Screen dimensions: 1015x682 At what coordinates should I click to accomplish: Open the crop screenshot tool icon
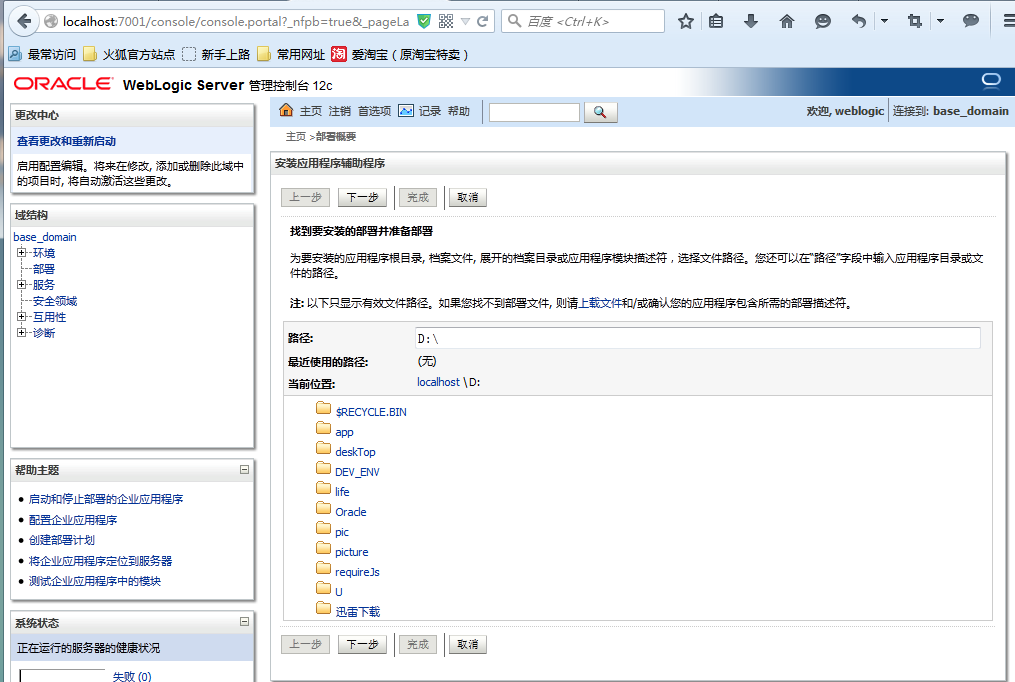point(915,21)
